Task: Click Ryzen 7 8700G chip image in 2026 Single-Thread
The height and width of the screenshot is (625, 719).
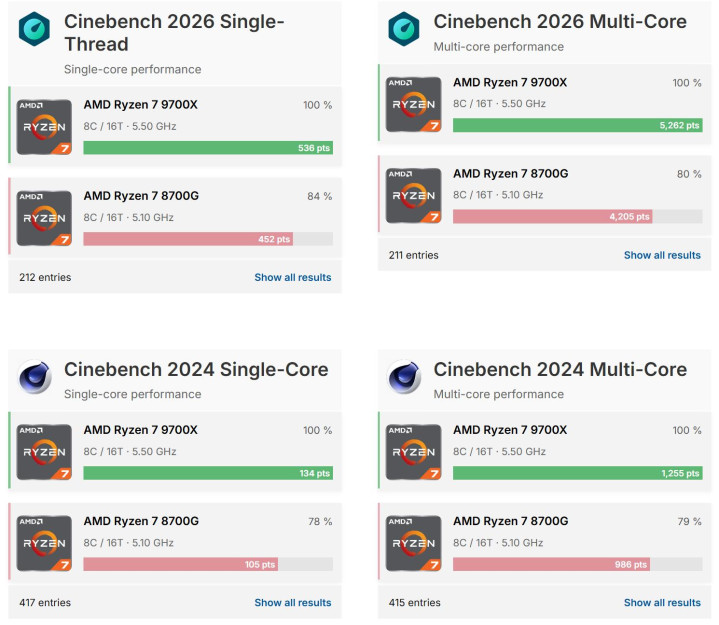Action: coord(44,218)
